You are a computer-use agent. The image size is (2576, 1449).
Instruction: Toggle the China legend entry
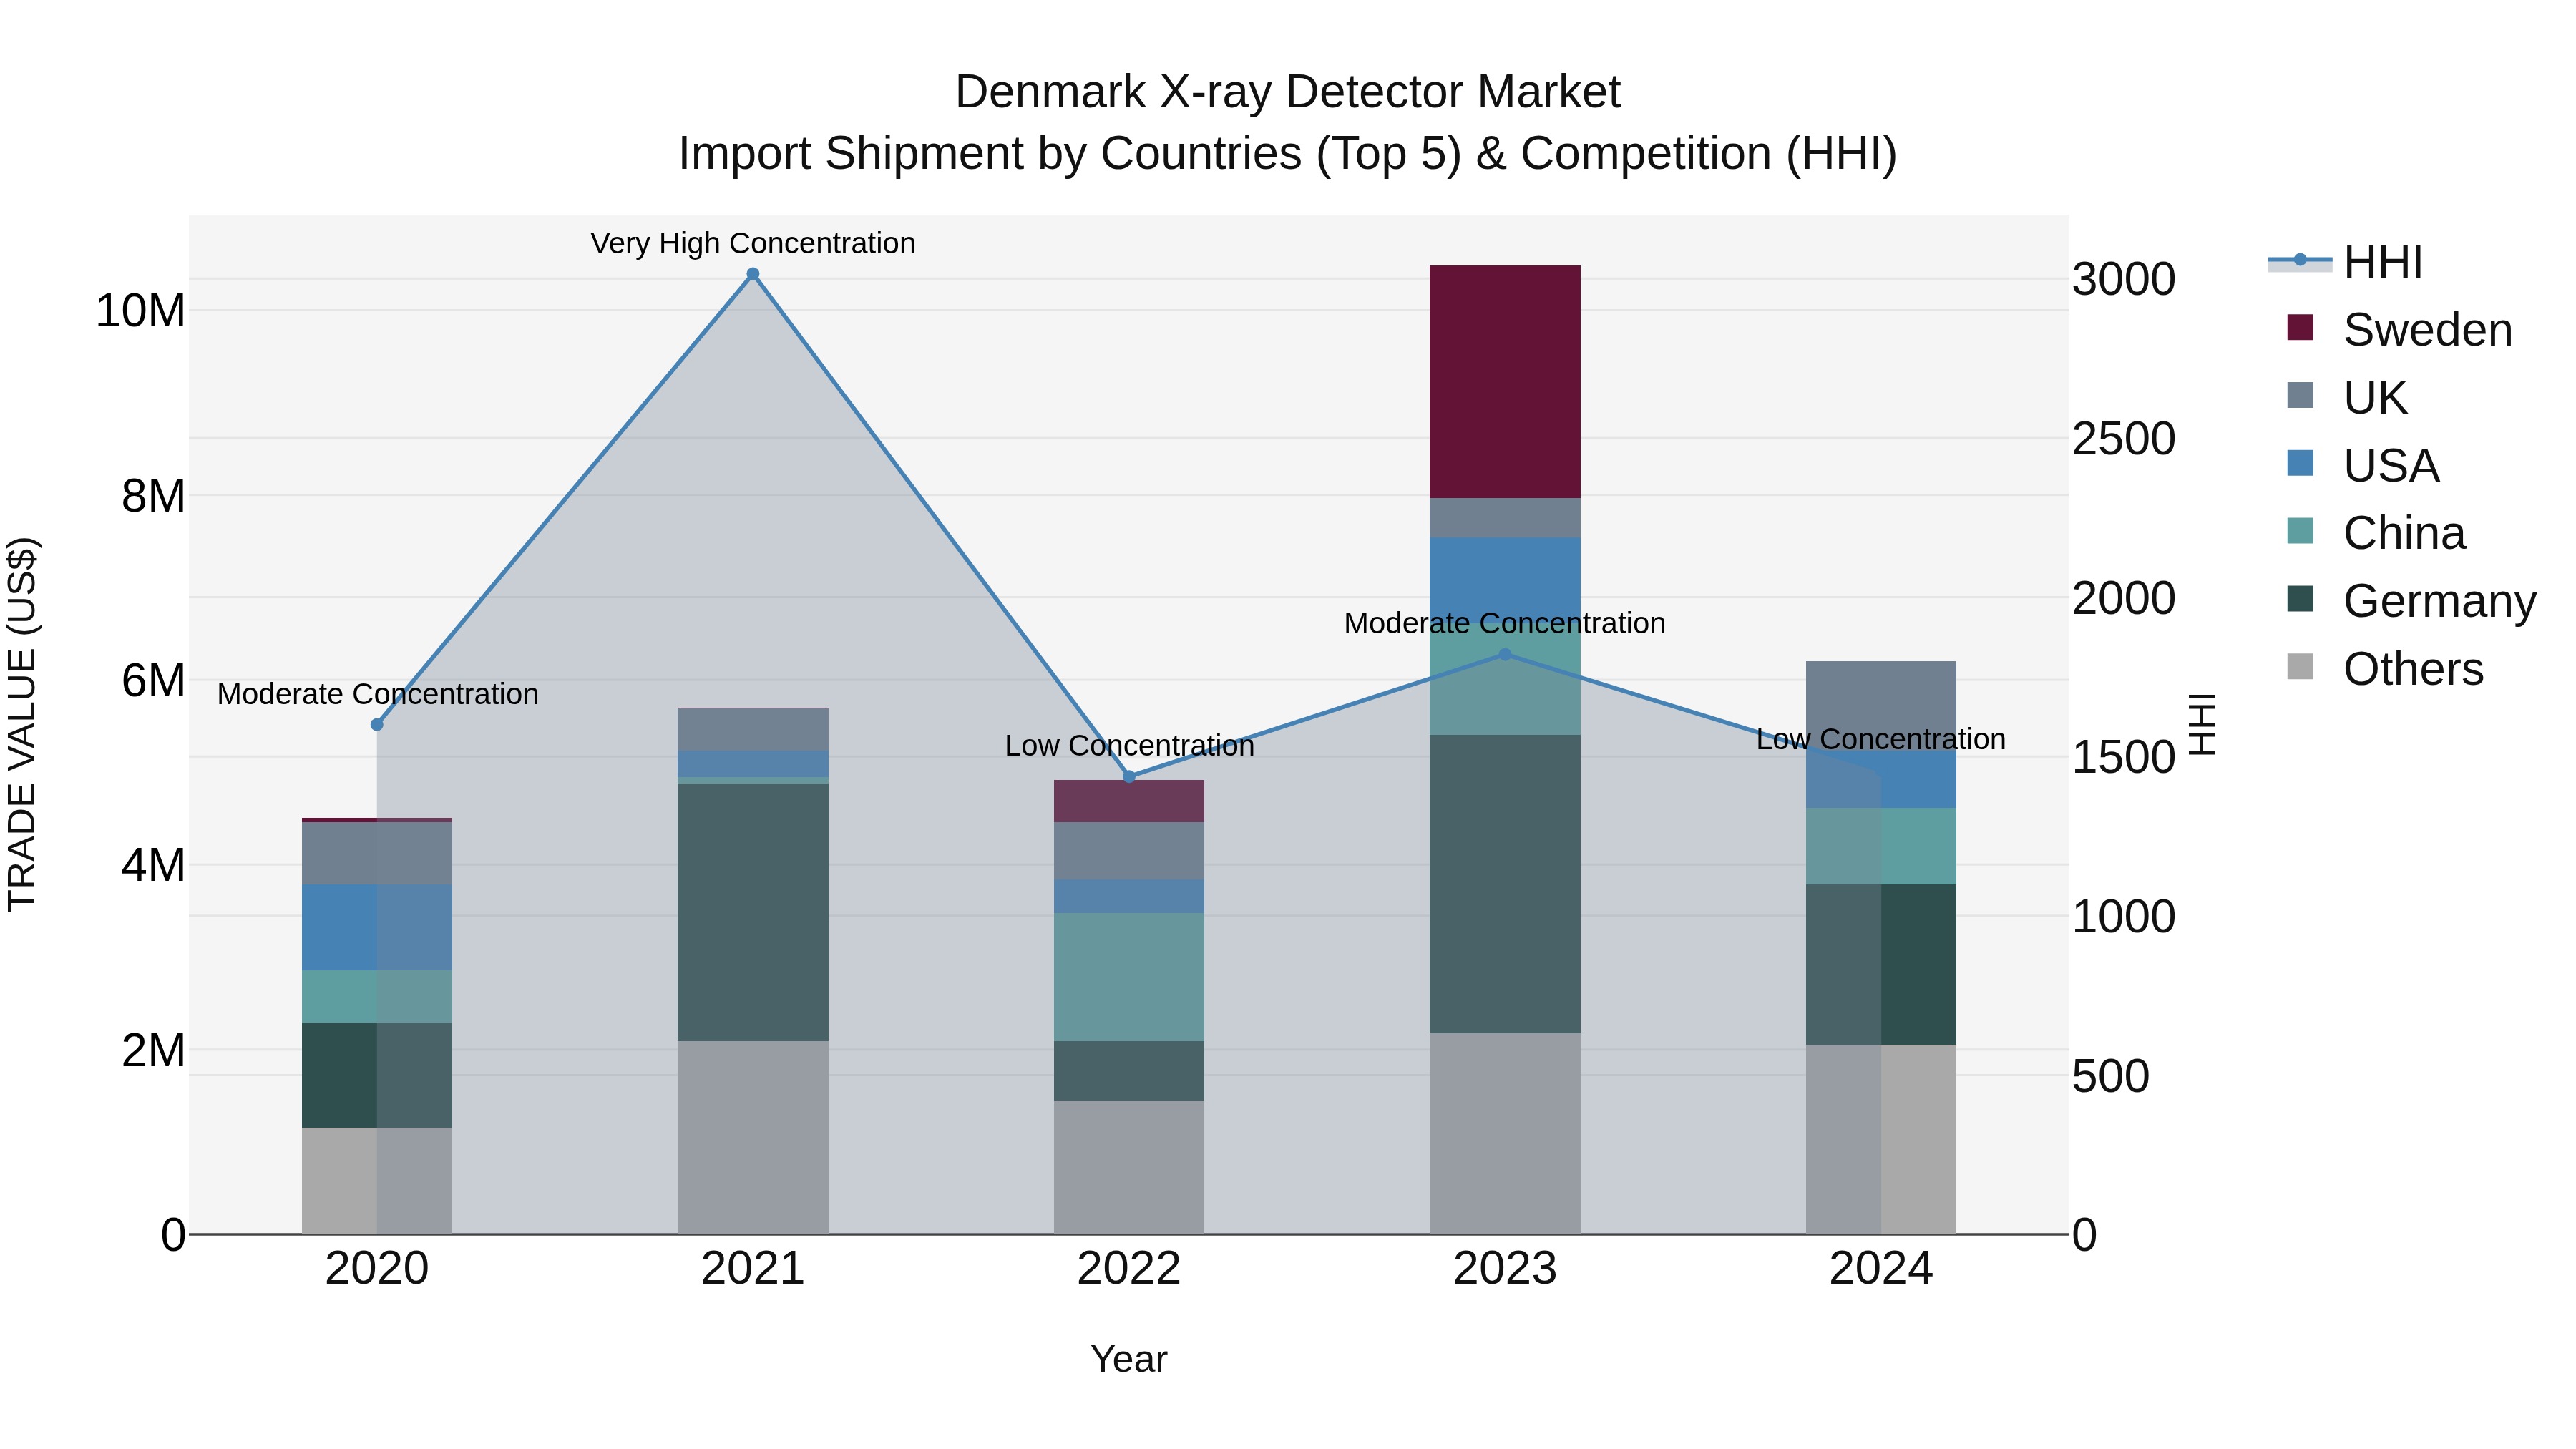click(x=2376, y=533)
